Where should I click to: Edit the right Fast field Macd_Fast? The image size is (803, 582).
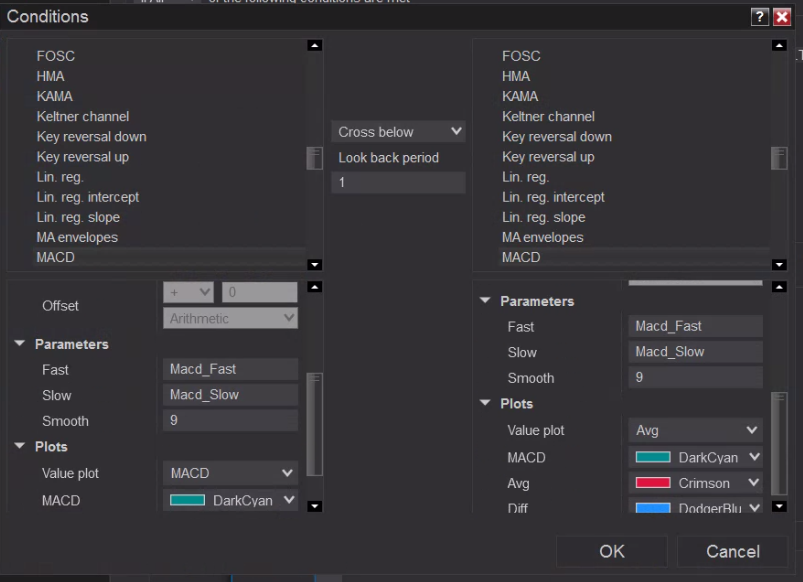click(x=695, y=326)
